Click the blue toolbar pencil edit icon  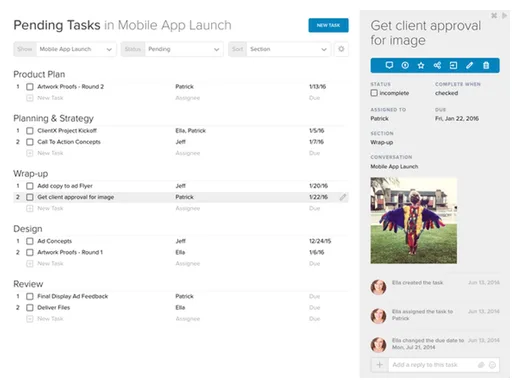(x=470, y=65)
